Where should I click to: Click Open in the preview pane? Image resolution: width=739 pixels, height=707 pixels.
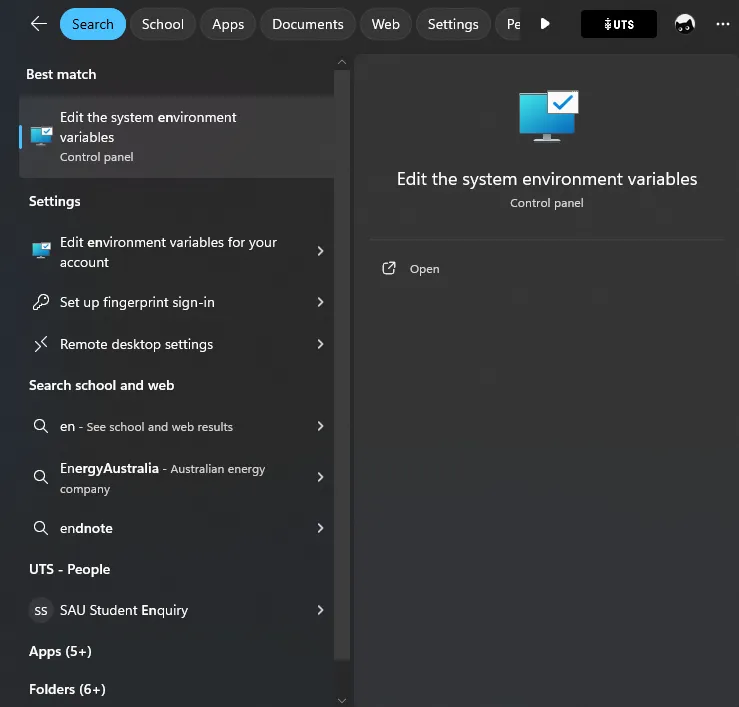tap(424, 269)
